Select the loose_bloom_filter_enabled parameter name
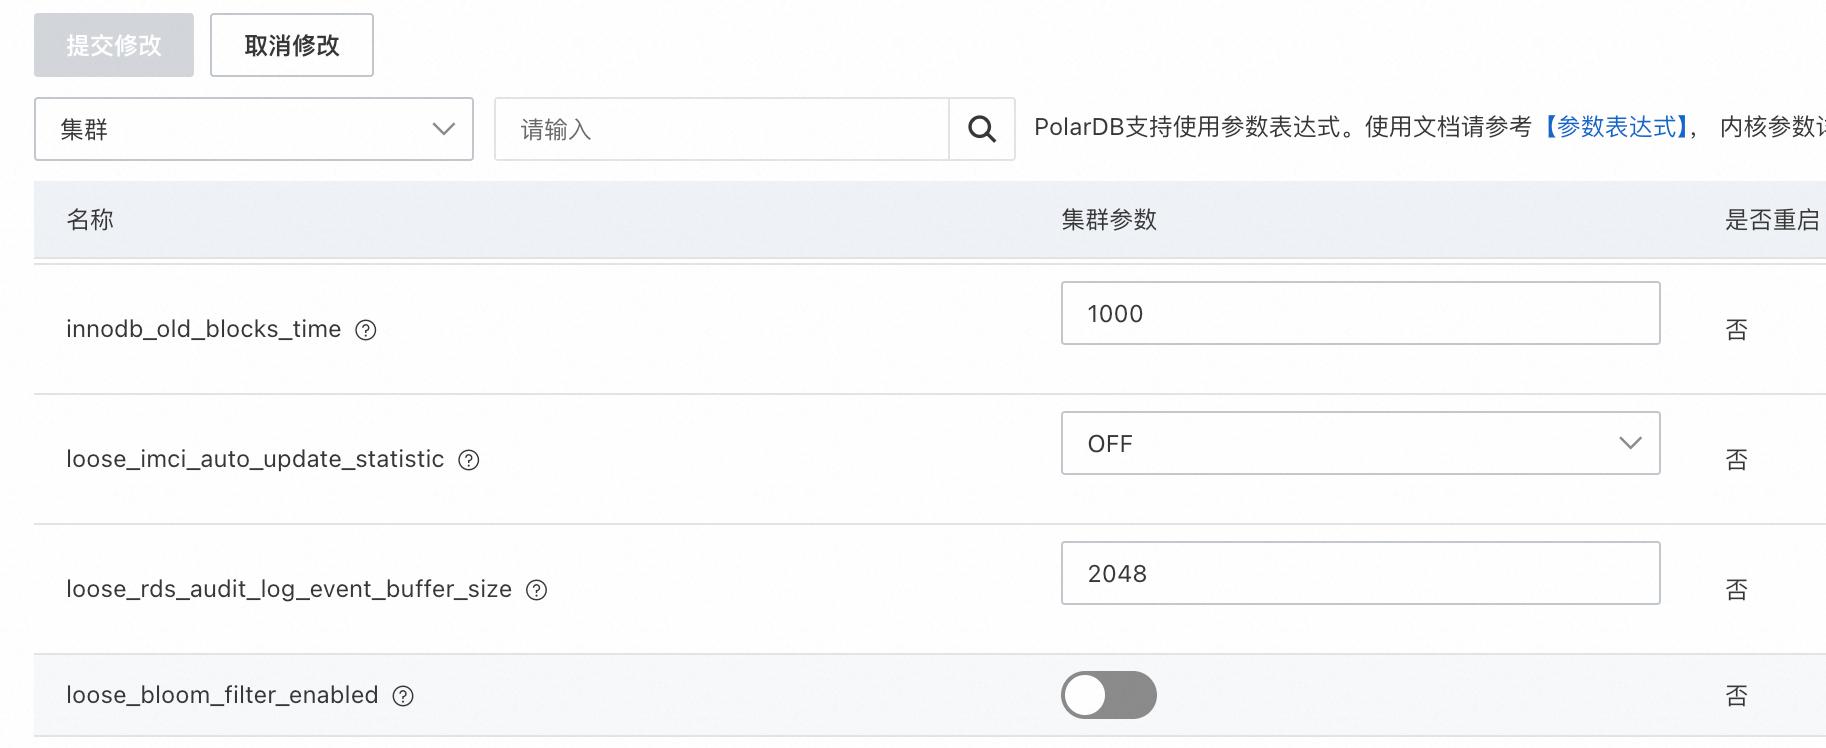The height and width of the screenshot is (748, 1826). coord(222,695)
